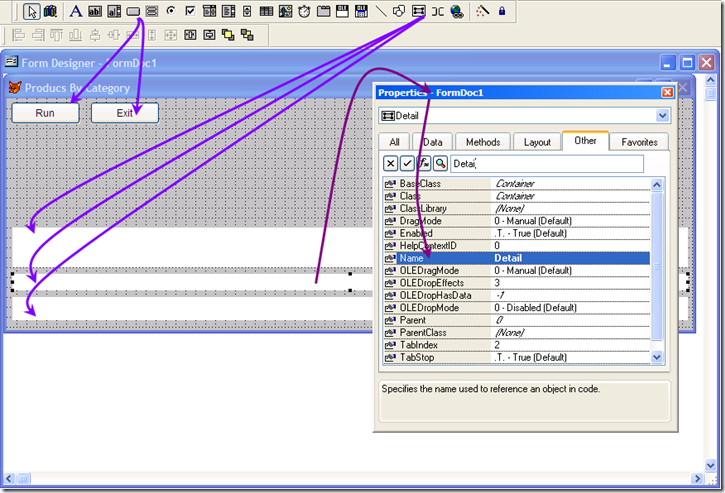The width and height of the screenshot is (725, 493).
Task: Click Form Designer horizontal scroll left arrow
Action: [9, 479]
